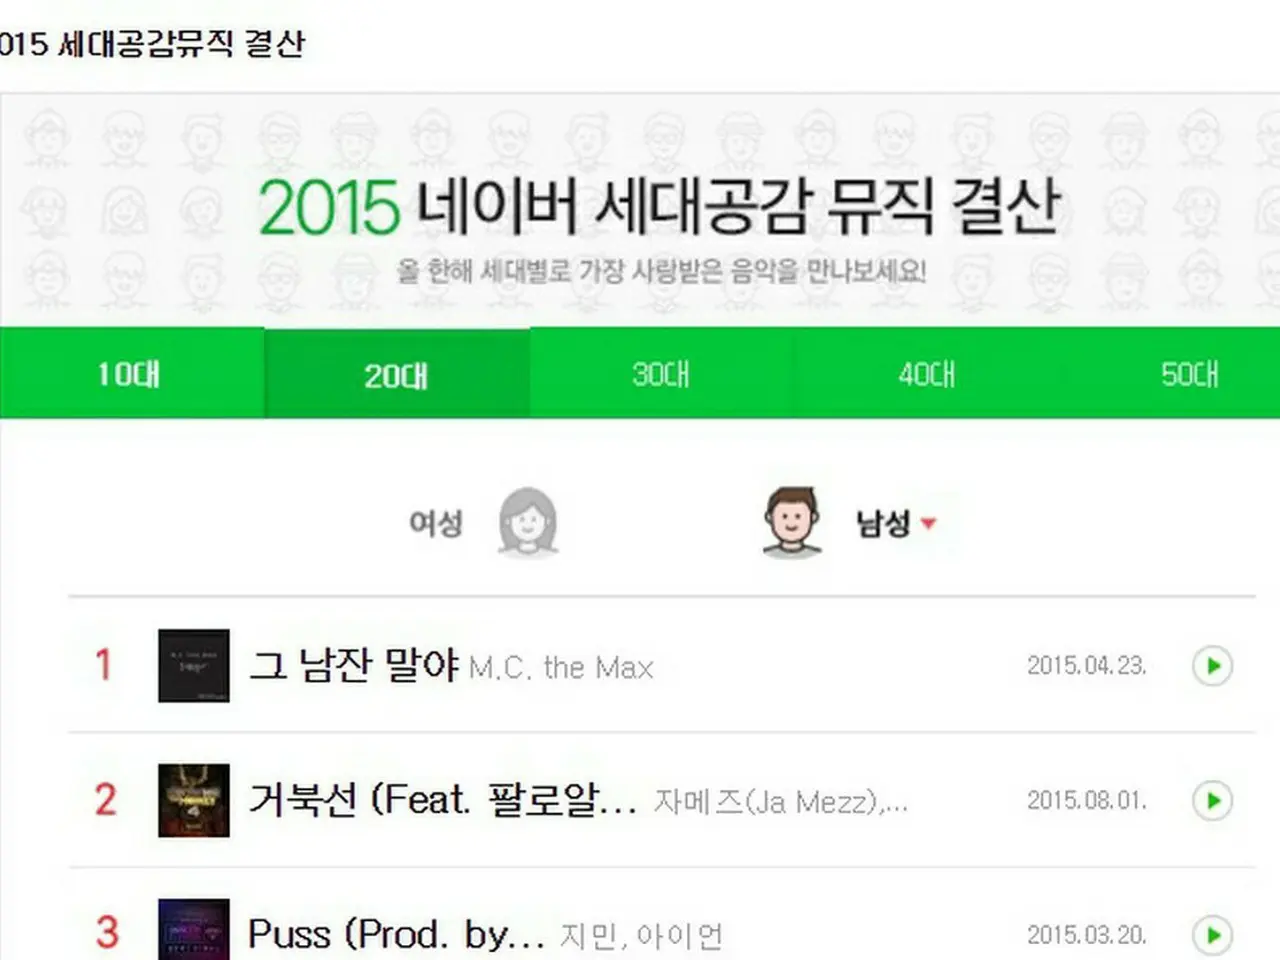1280x960 pixels.
Task: Open album cover for 그 남잔 말야
Action: [x=194, y=666]
